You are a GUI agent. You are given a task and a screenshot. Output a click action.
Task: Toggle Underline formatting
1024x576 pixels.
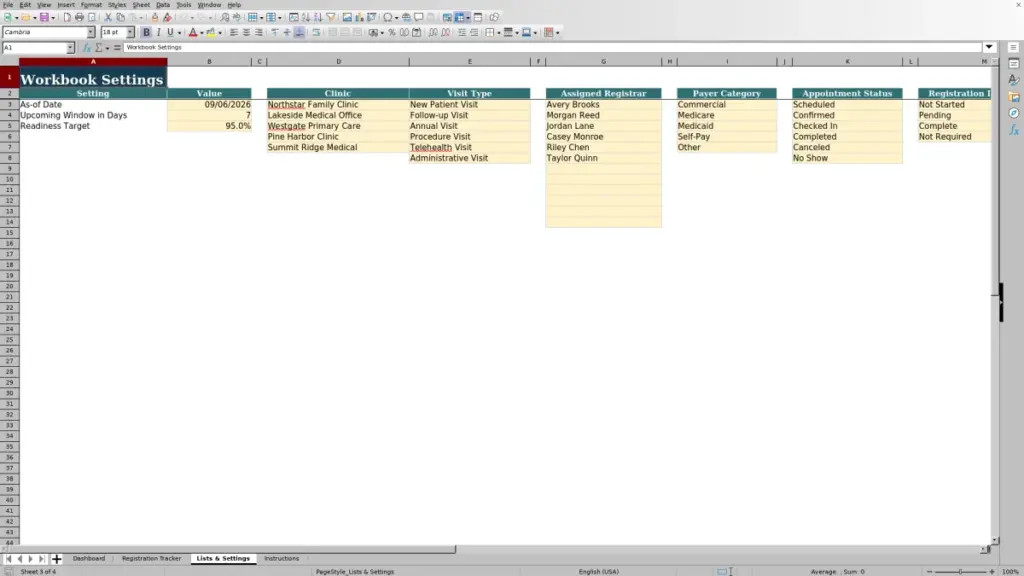[x=170, y=33]
